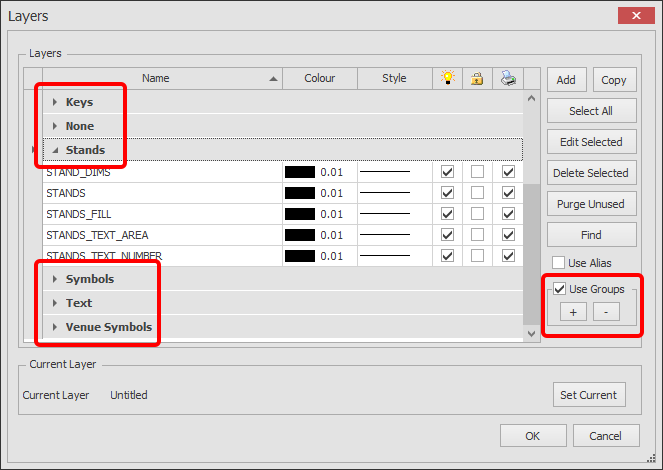Toggle print checkbox for STANDS_TEXT_AREA layer
Image resolution: width=663 pixels, height=470 pixels.
coord(508,235)
